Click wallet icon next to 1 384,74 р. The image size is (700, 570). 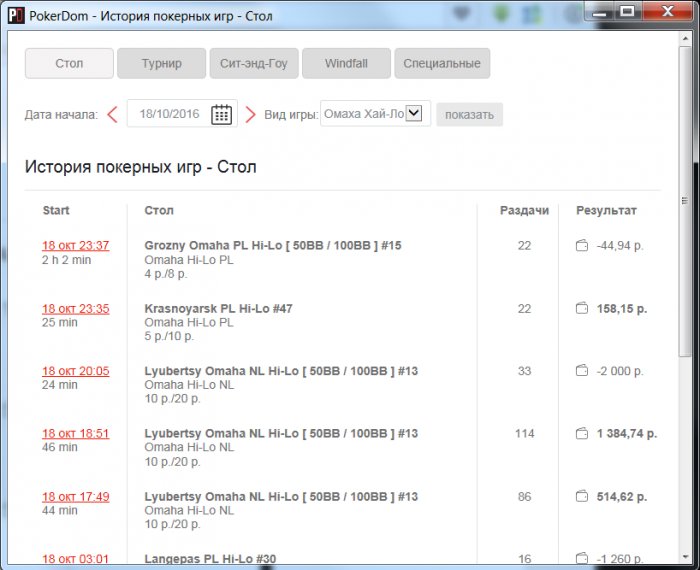pos(582,434)
